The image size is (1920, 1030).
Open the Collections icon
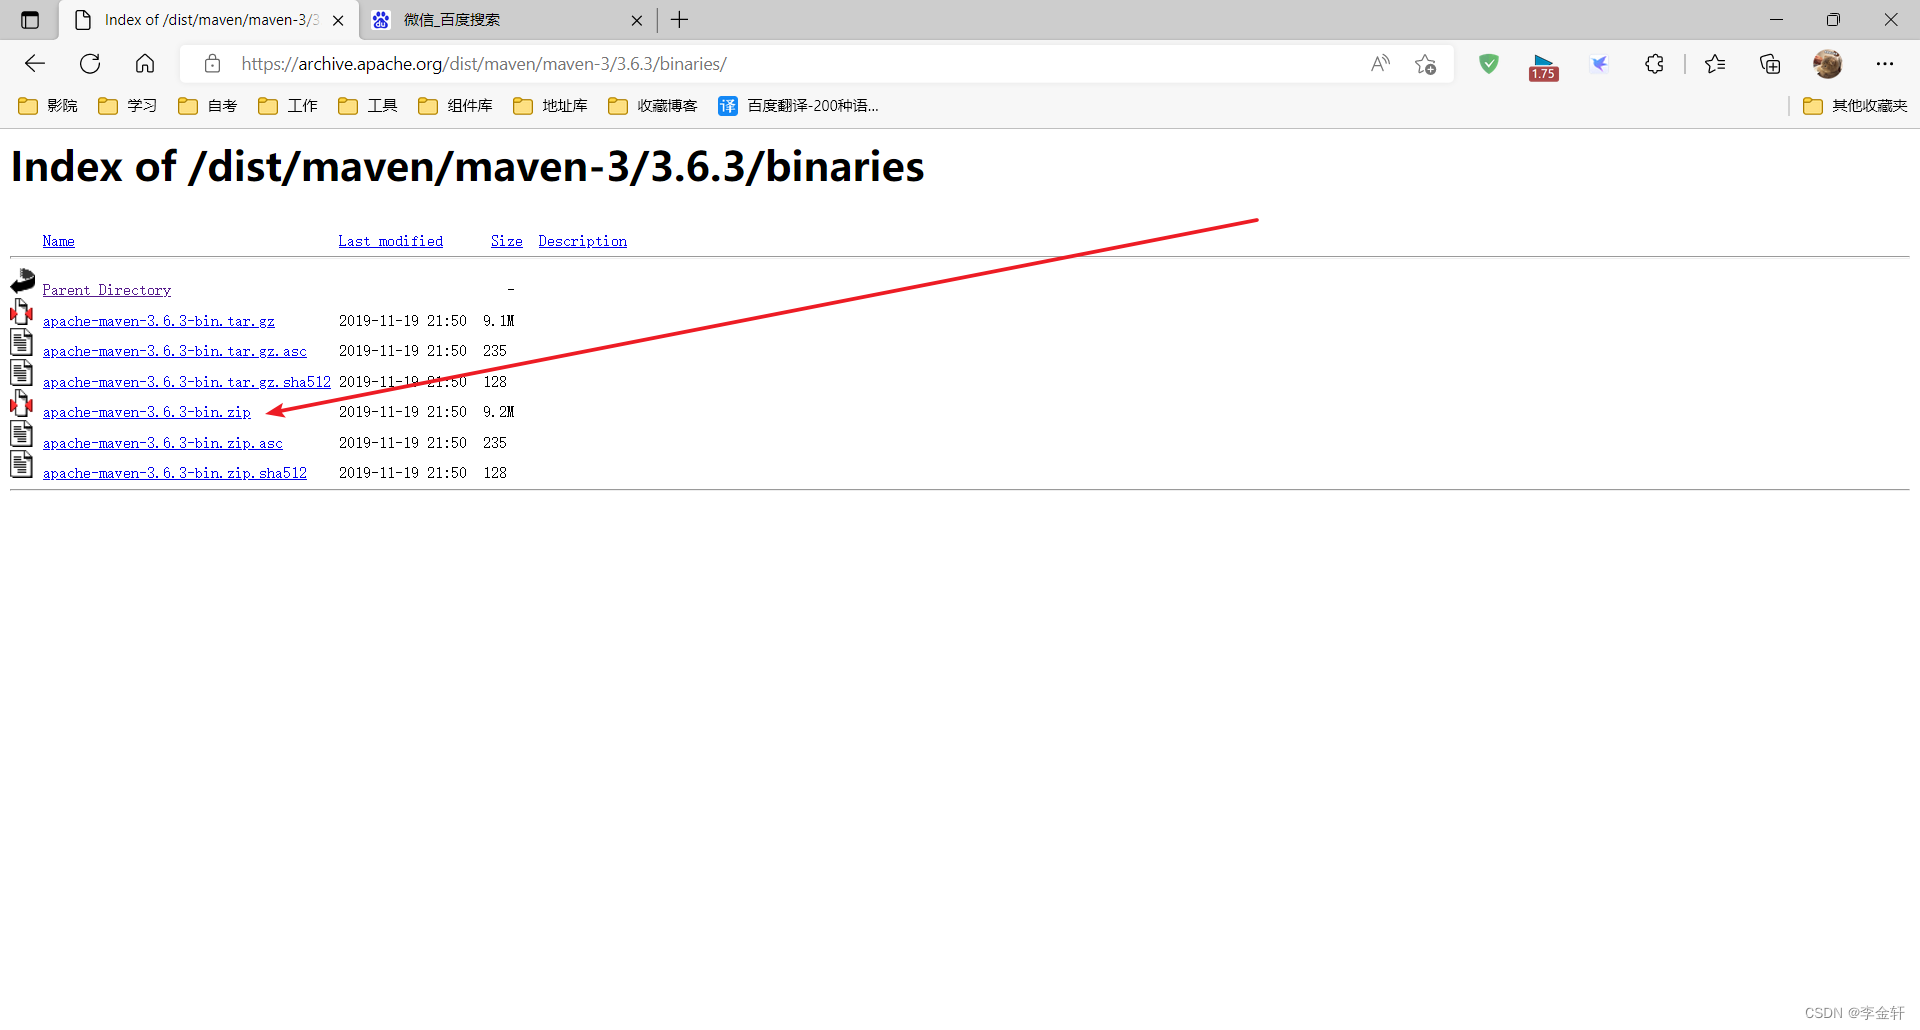1770,63
